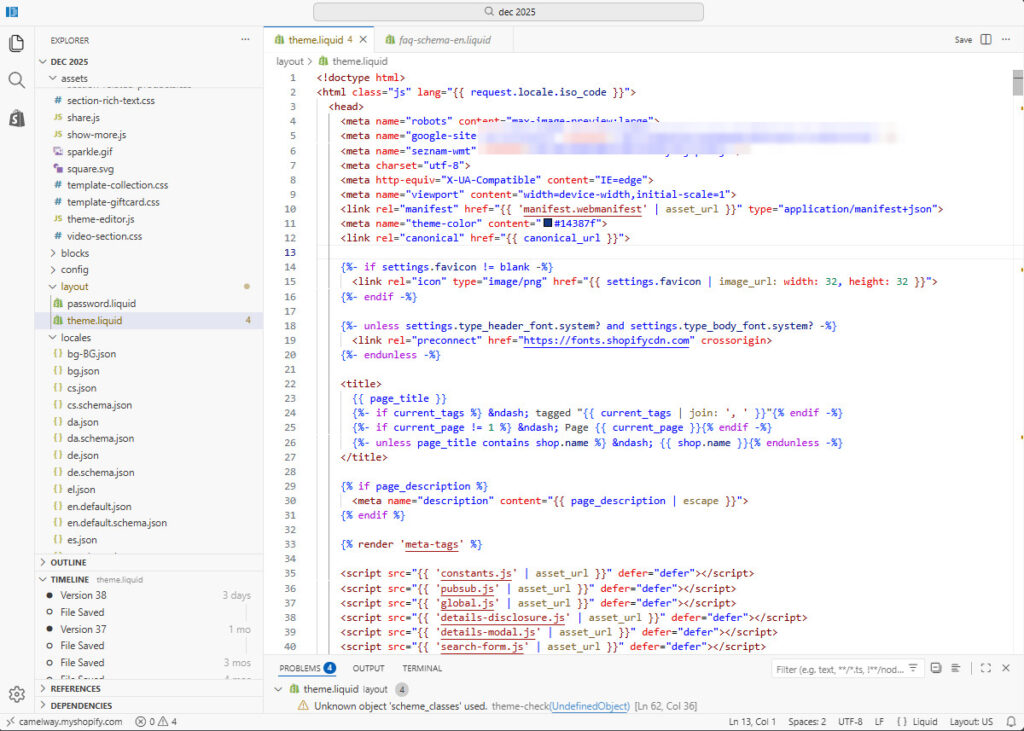Open the fonts.shopifycdn.com link in code
The height and width of the screenshot is (731, 1024).
(607, 340)
